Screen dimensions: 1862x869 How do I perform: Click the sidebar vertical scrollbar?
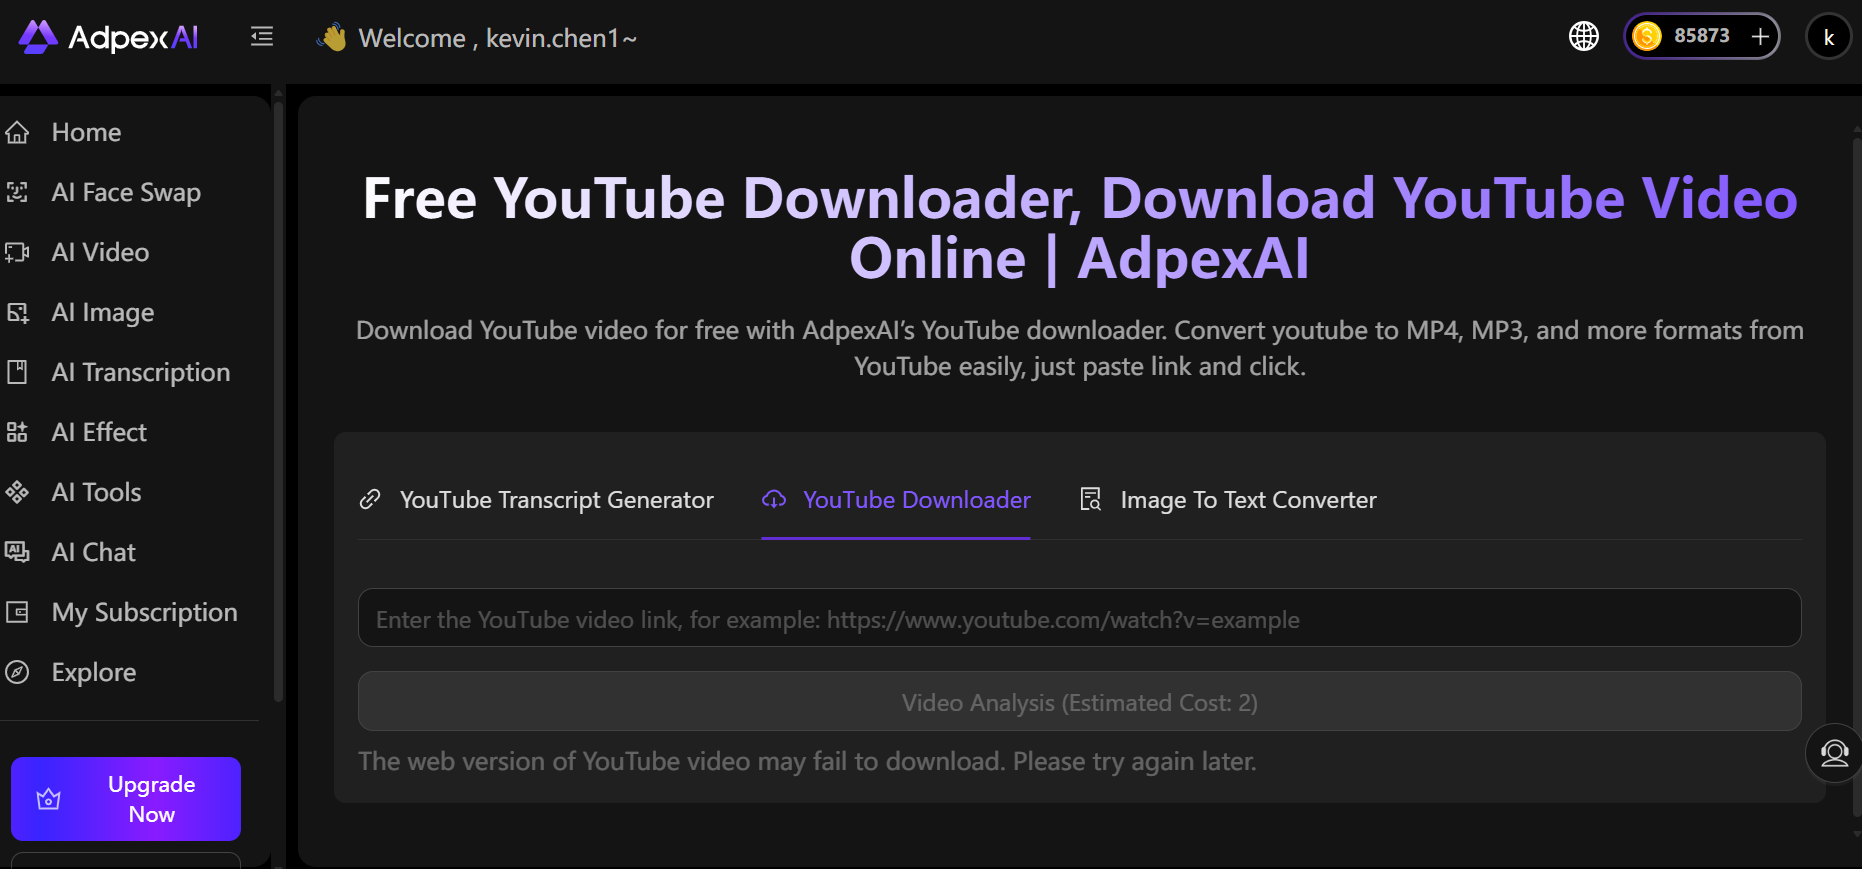(x=278, y=400)
